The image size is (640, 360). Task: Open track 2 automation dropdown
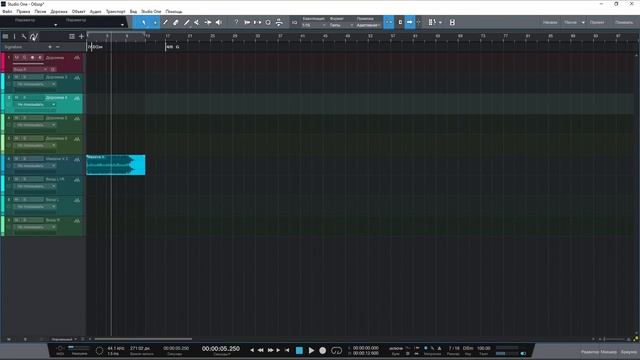[35, 84]
